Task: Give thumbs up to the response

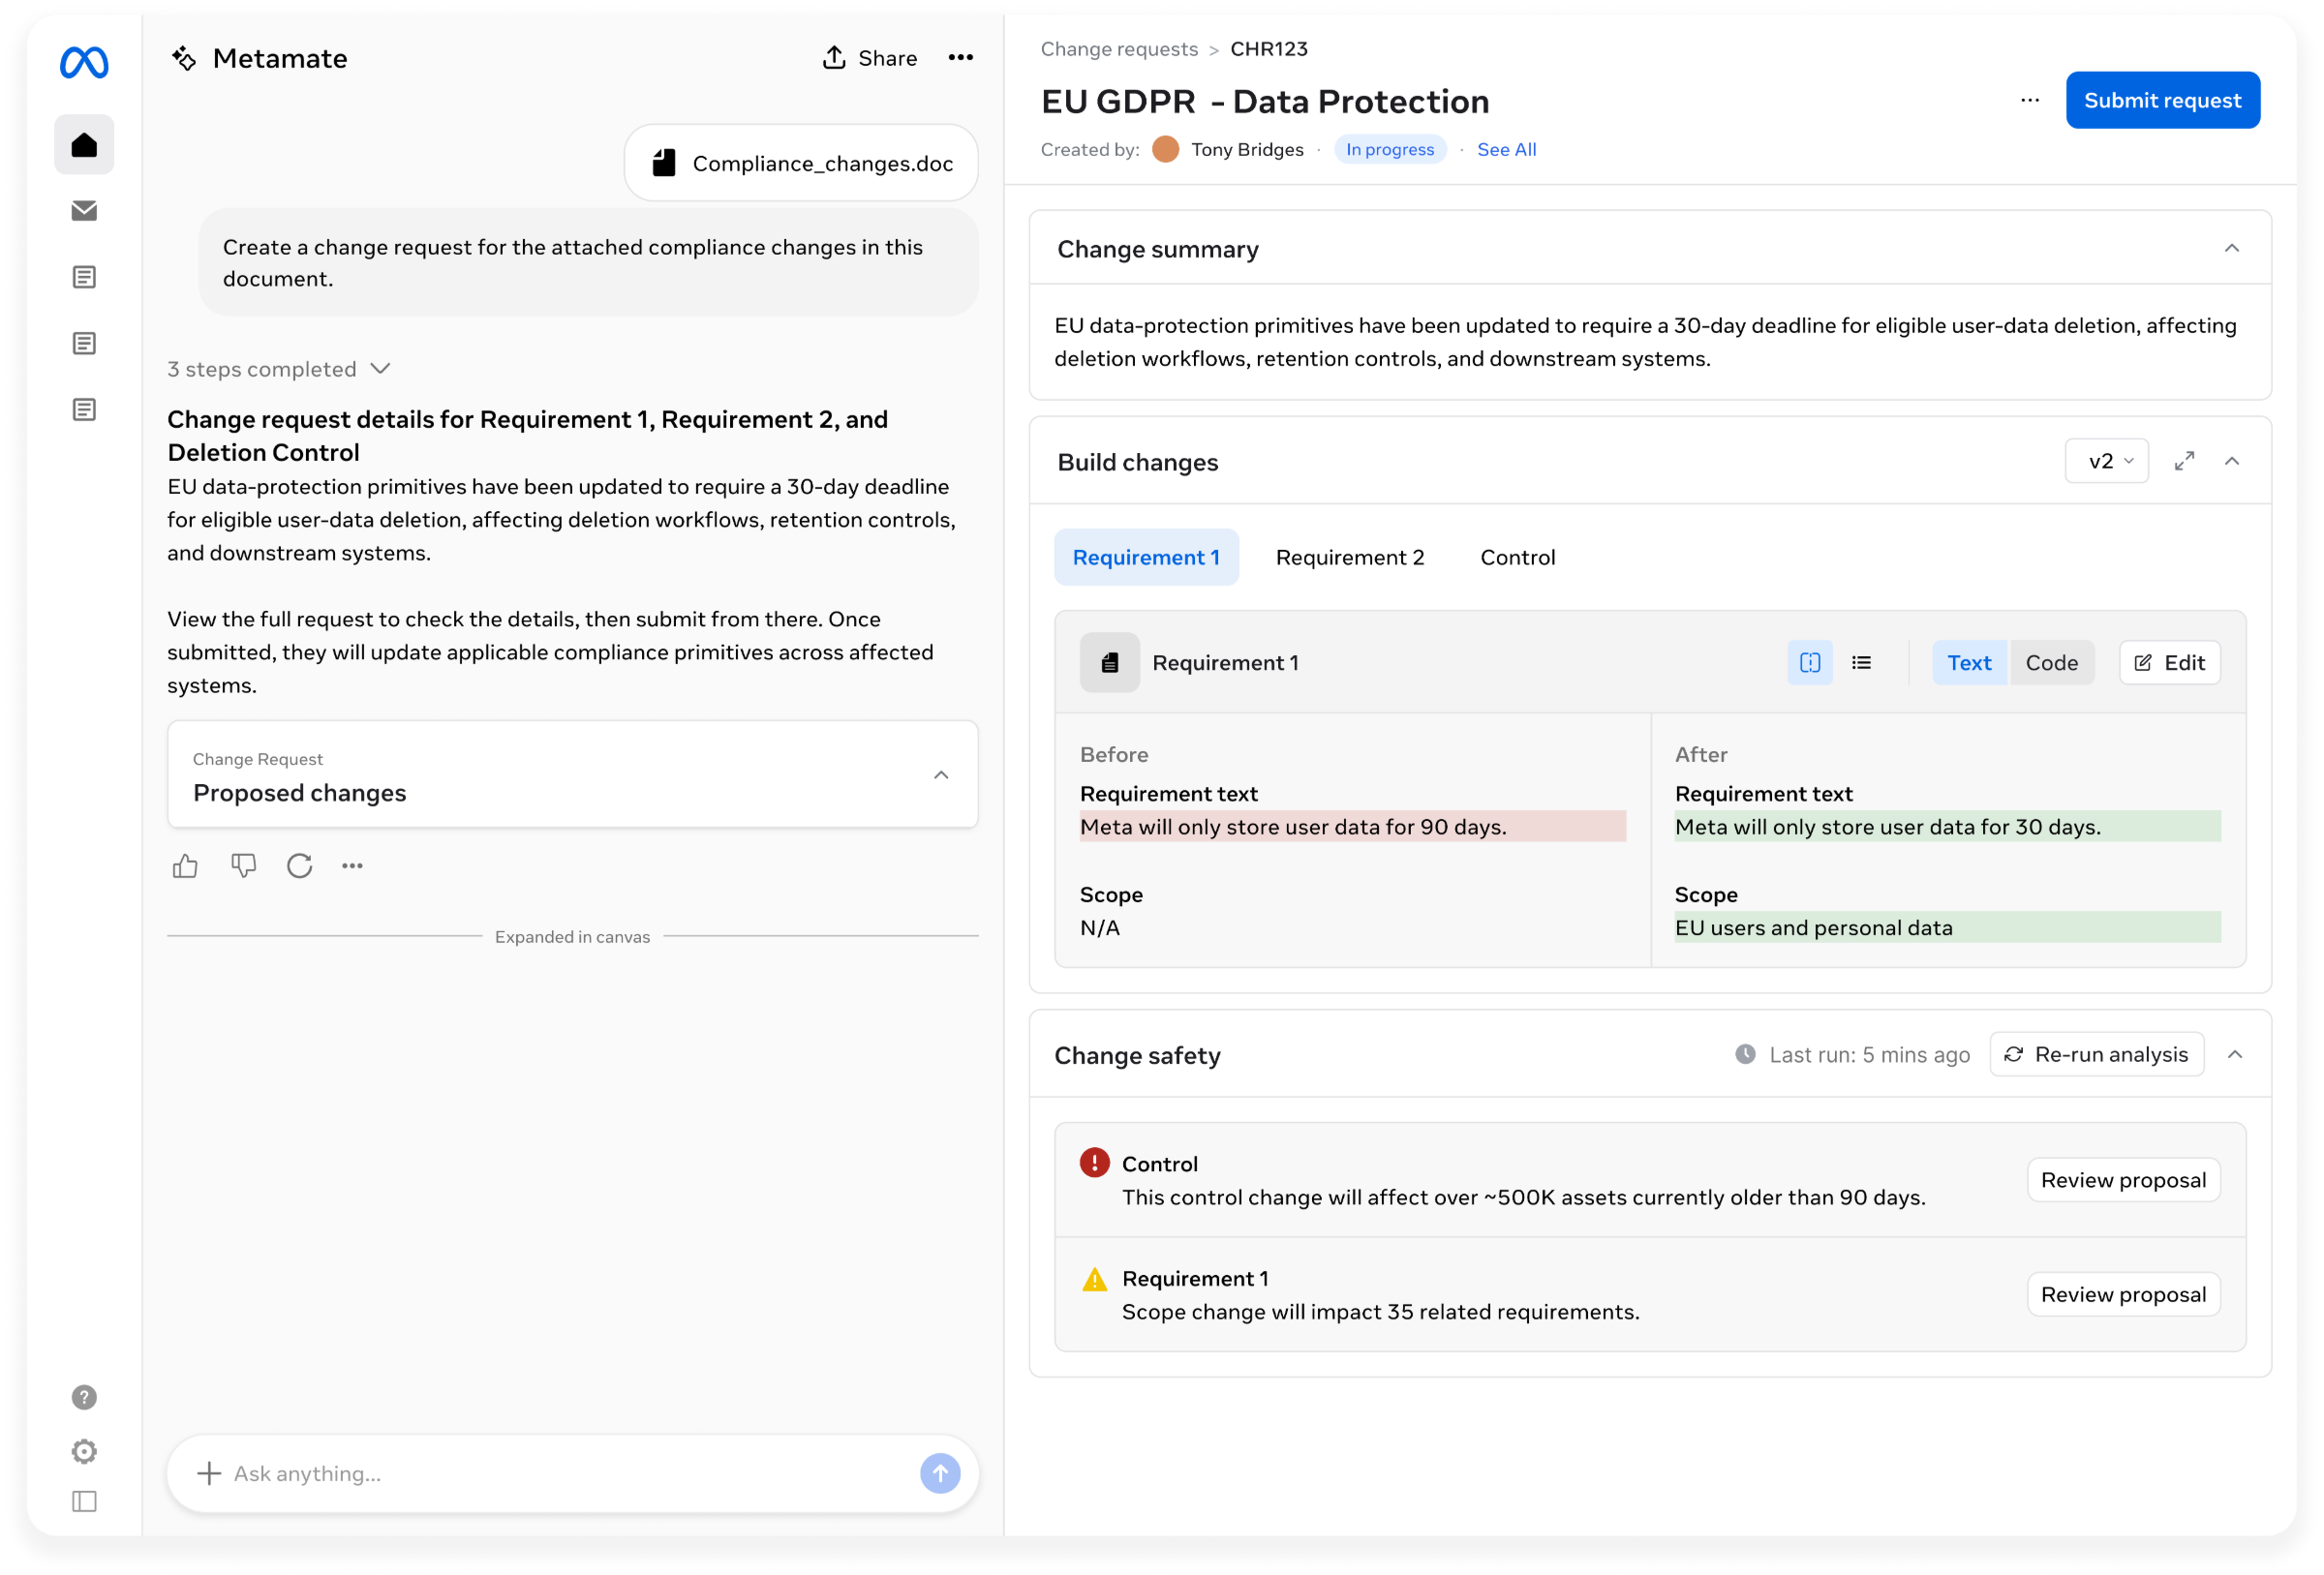Action: pyautogui.click(x=185, y=866)
